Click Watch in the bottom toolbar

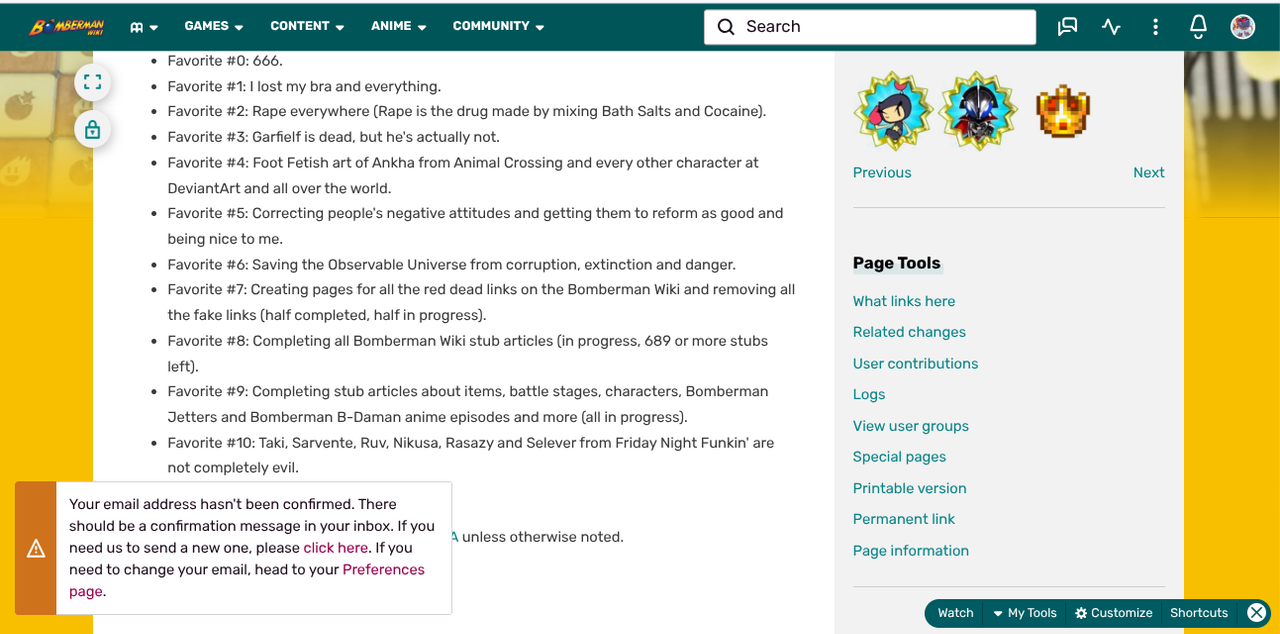coord(955,613)
